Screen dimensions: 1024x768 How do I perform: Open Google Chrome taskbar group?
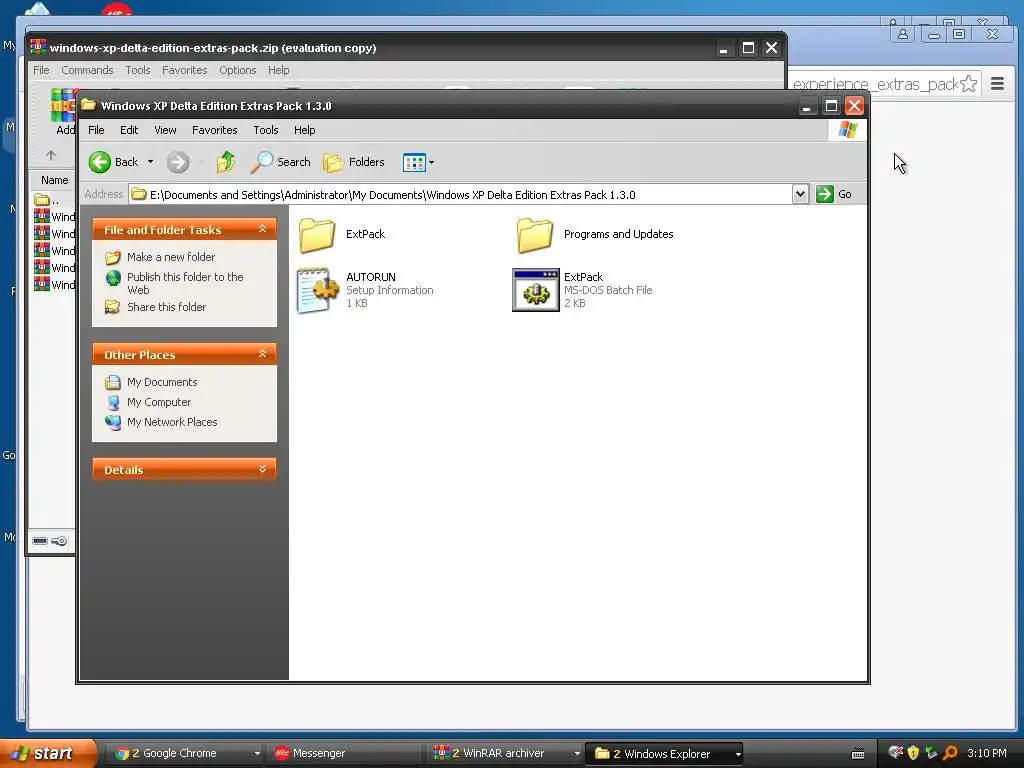click(185, 753)
